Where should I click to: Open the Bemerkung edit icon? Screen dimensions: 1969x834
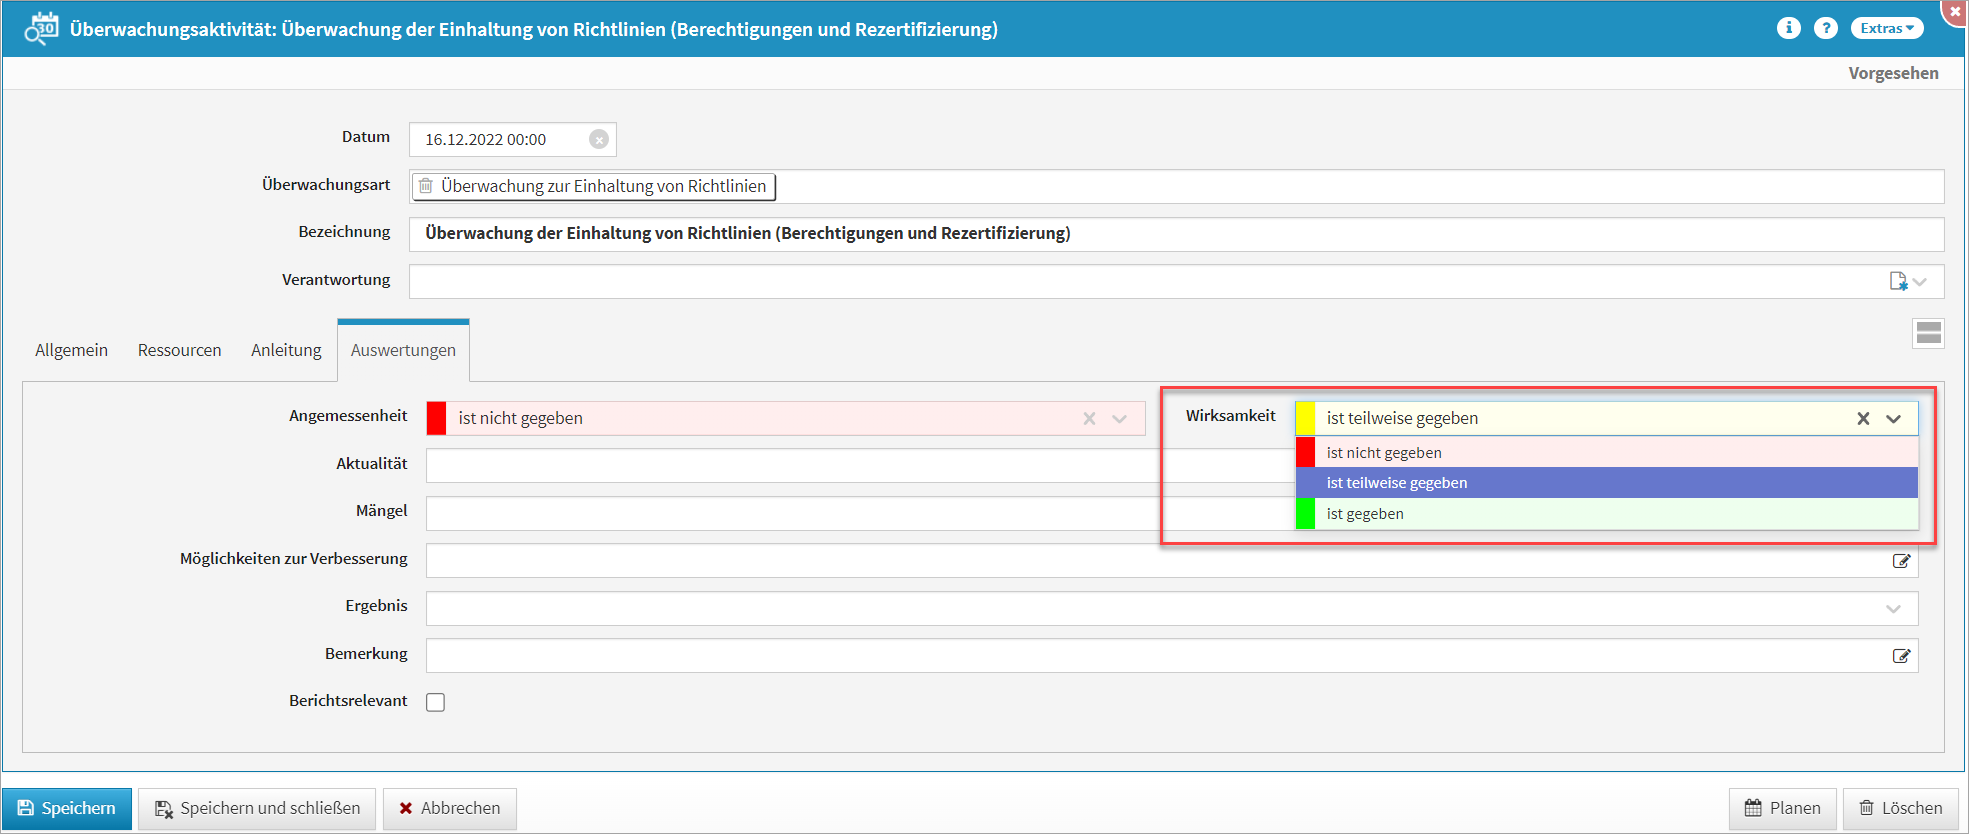coord(1901,656)
